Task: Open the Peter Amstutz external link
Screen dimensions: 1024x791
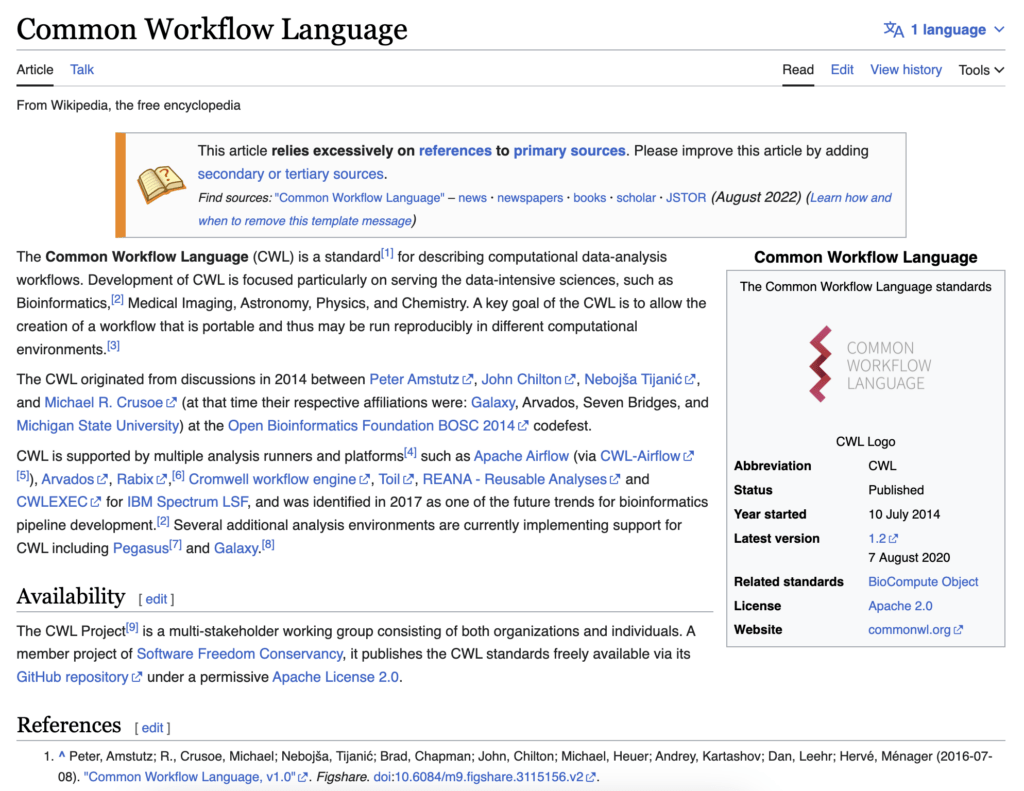Action: click(421, 379)
